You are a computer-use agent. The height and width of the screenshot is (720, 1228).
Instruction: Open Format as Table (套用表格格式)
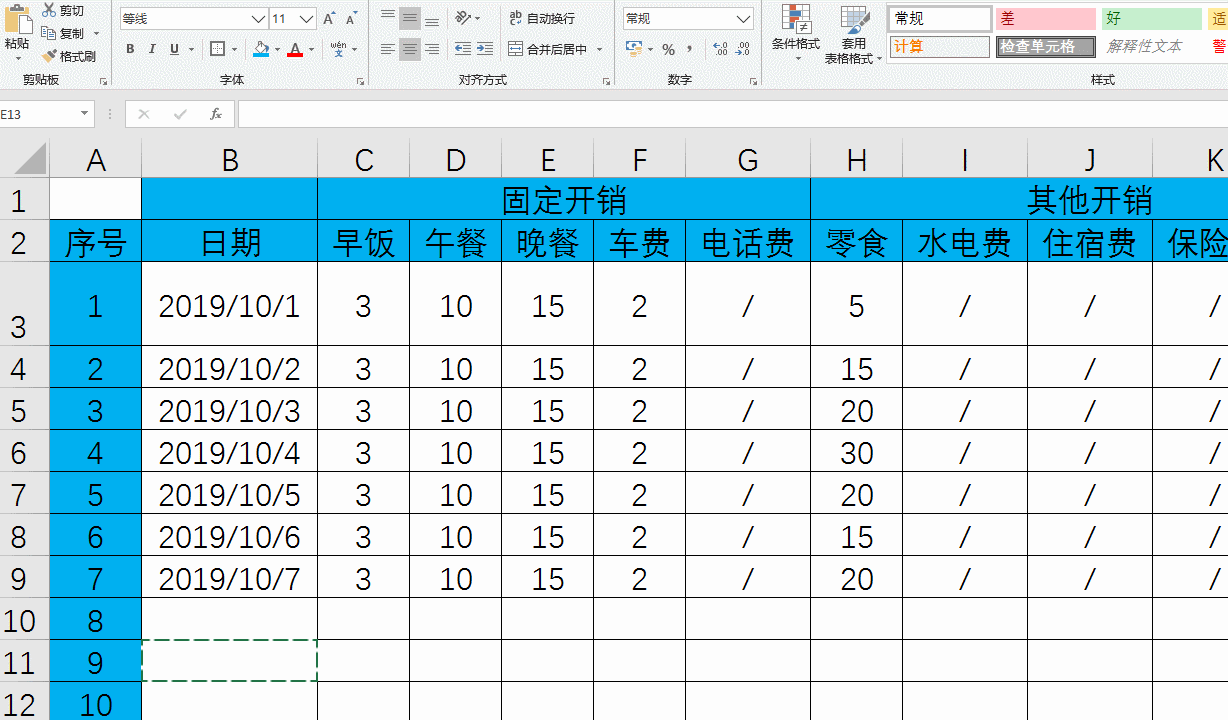(x=853, y=33)
